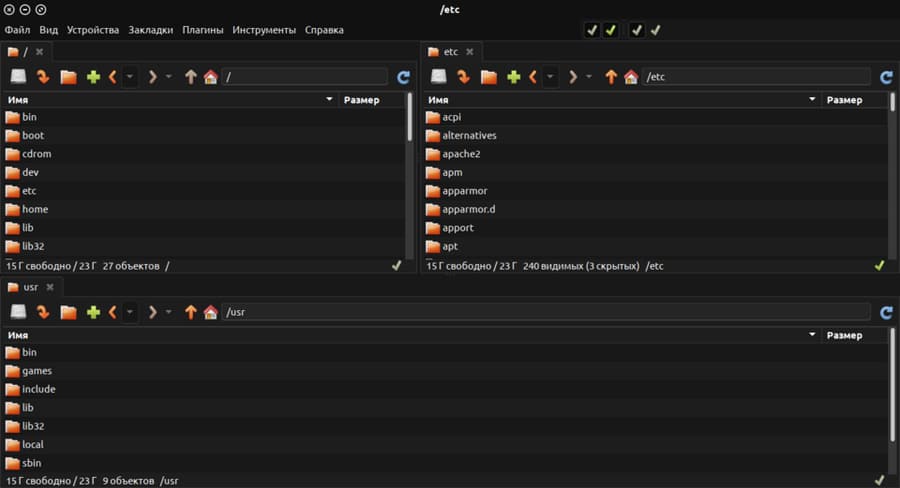Viewport: 900px width, 488px height.
Task: Open forward history dropdown in /etc panel
Action: point(589,76)
